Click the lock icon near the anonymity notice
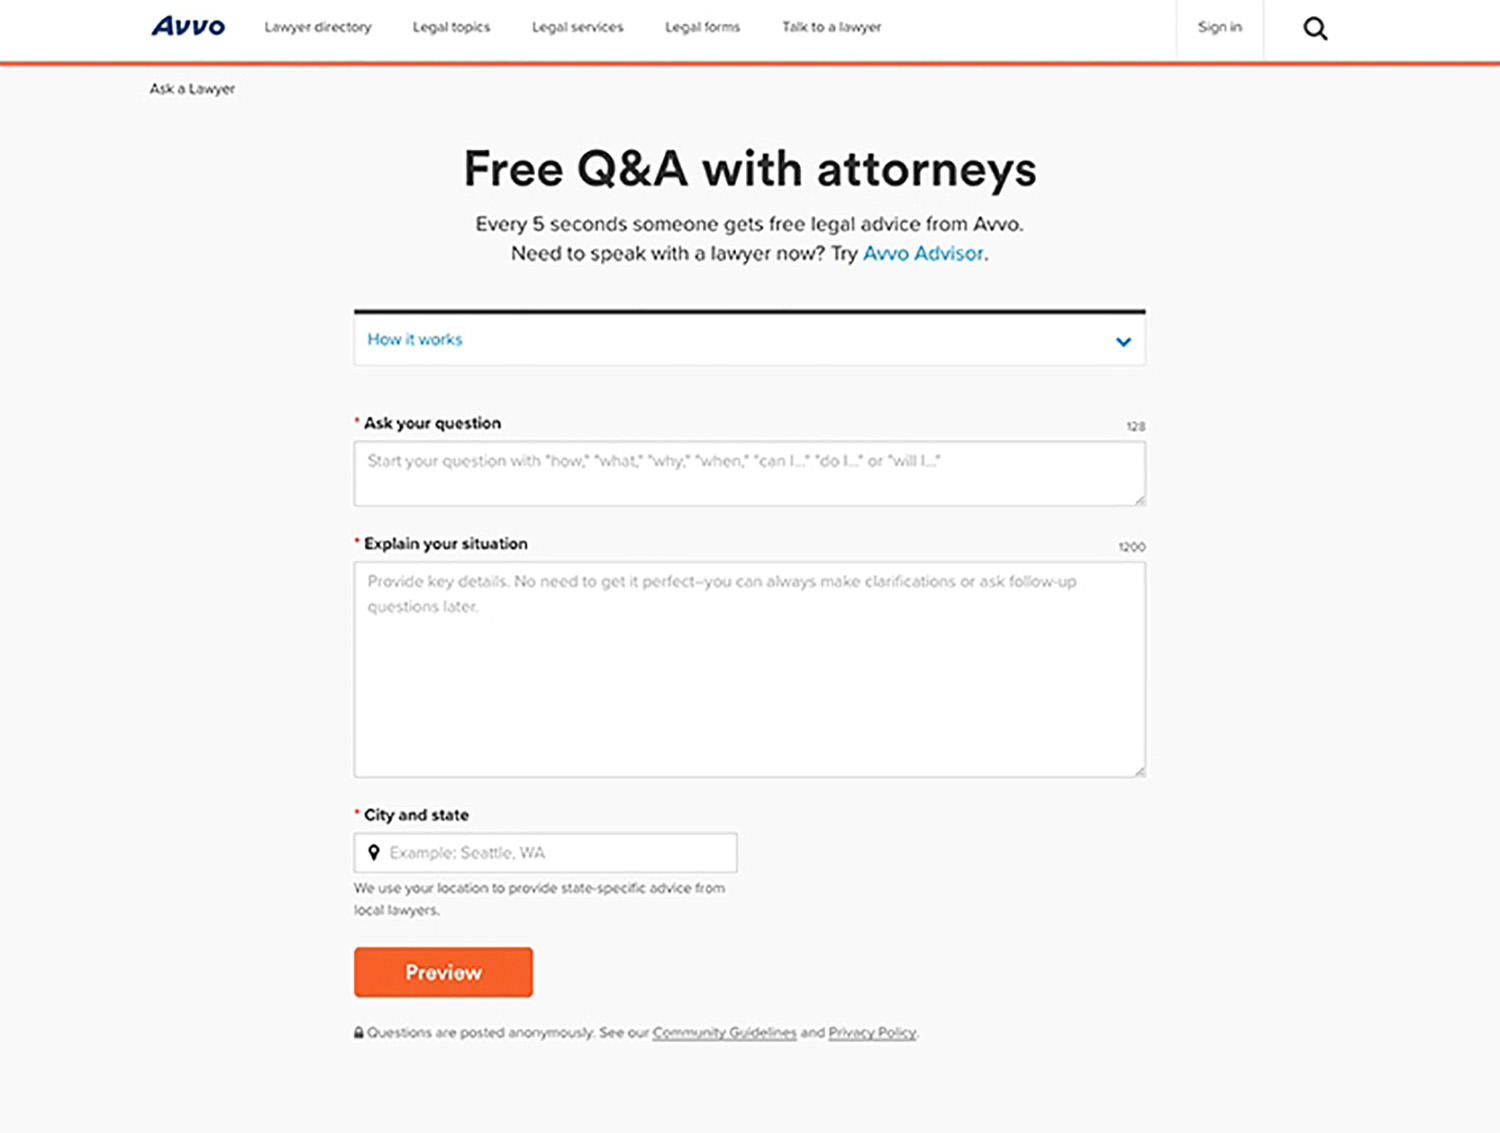 tap(358, 1032)
